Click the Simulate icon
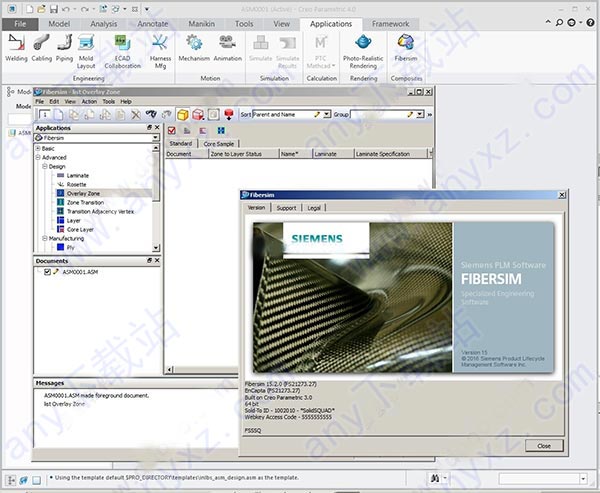 click(261, 47)
